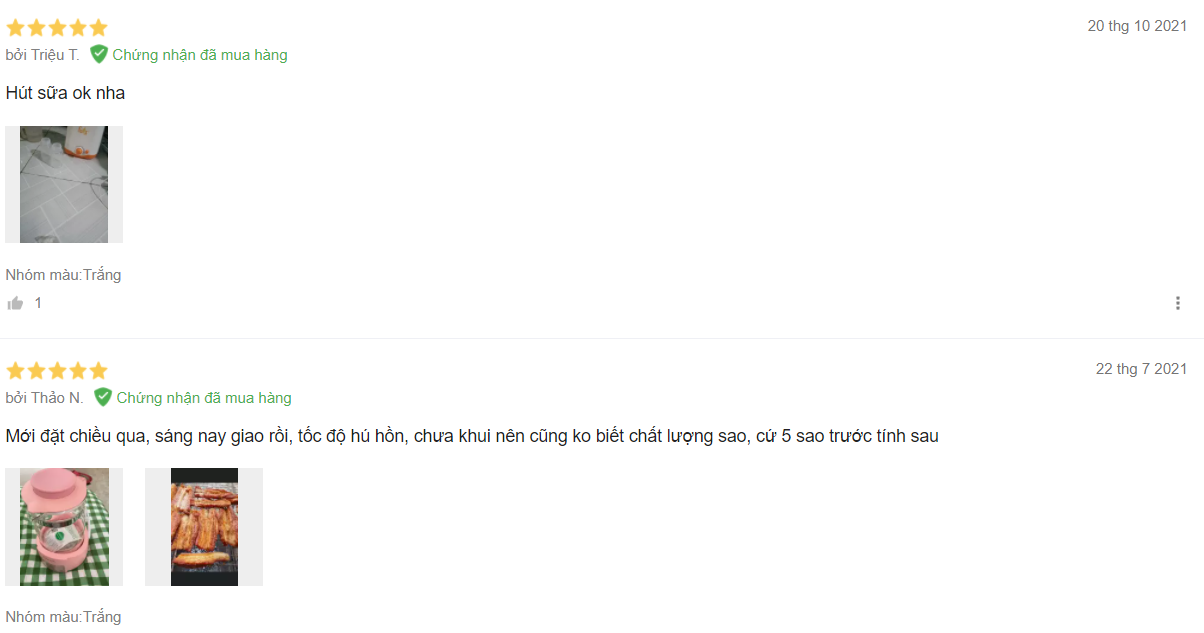1204x633 pixels.
Task: Click the reviewer name Triệu T.
Action: (x=55, y=55)
